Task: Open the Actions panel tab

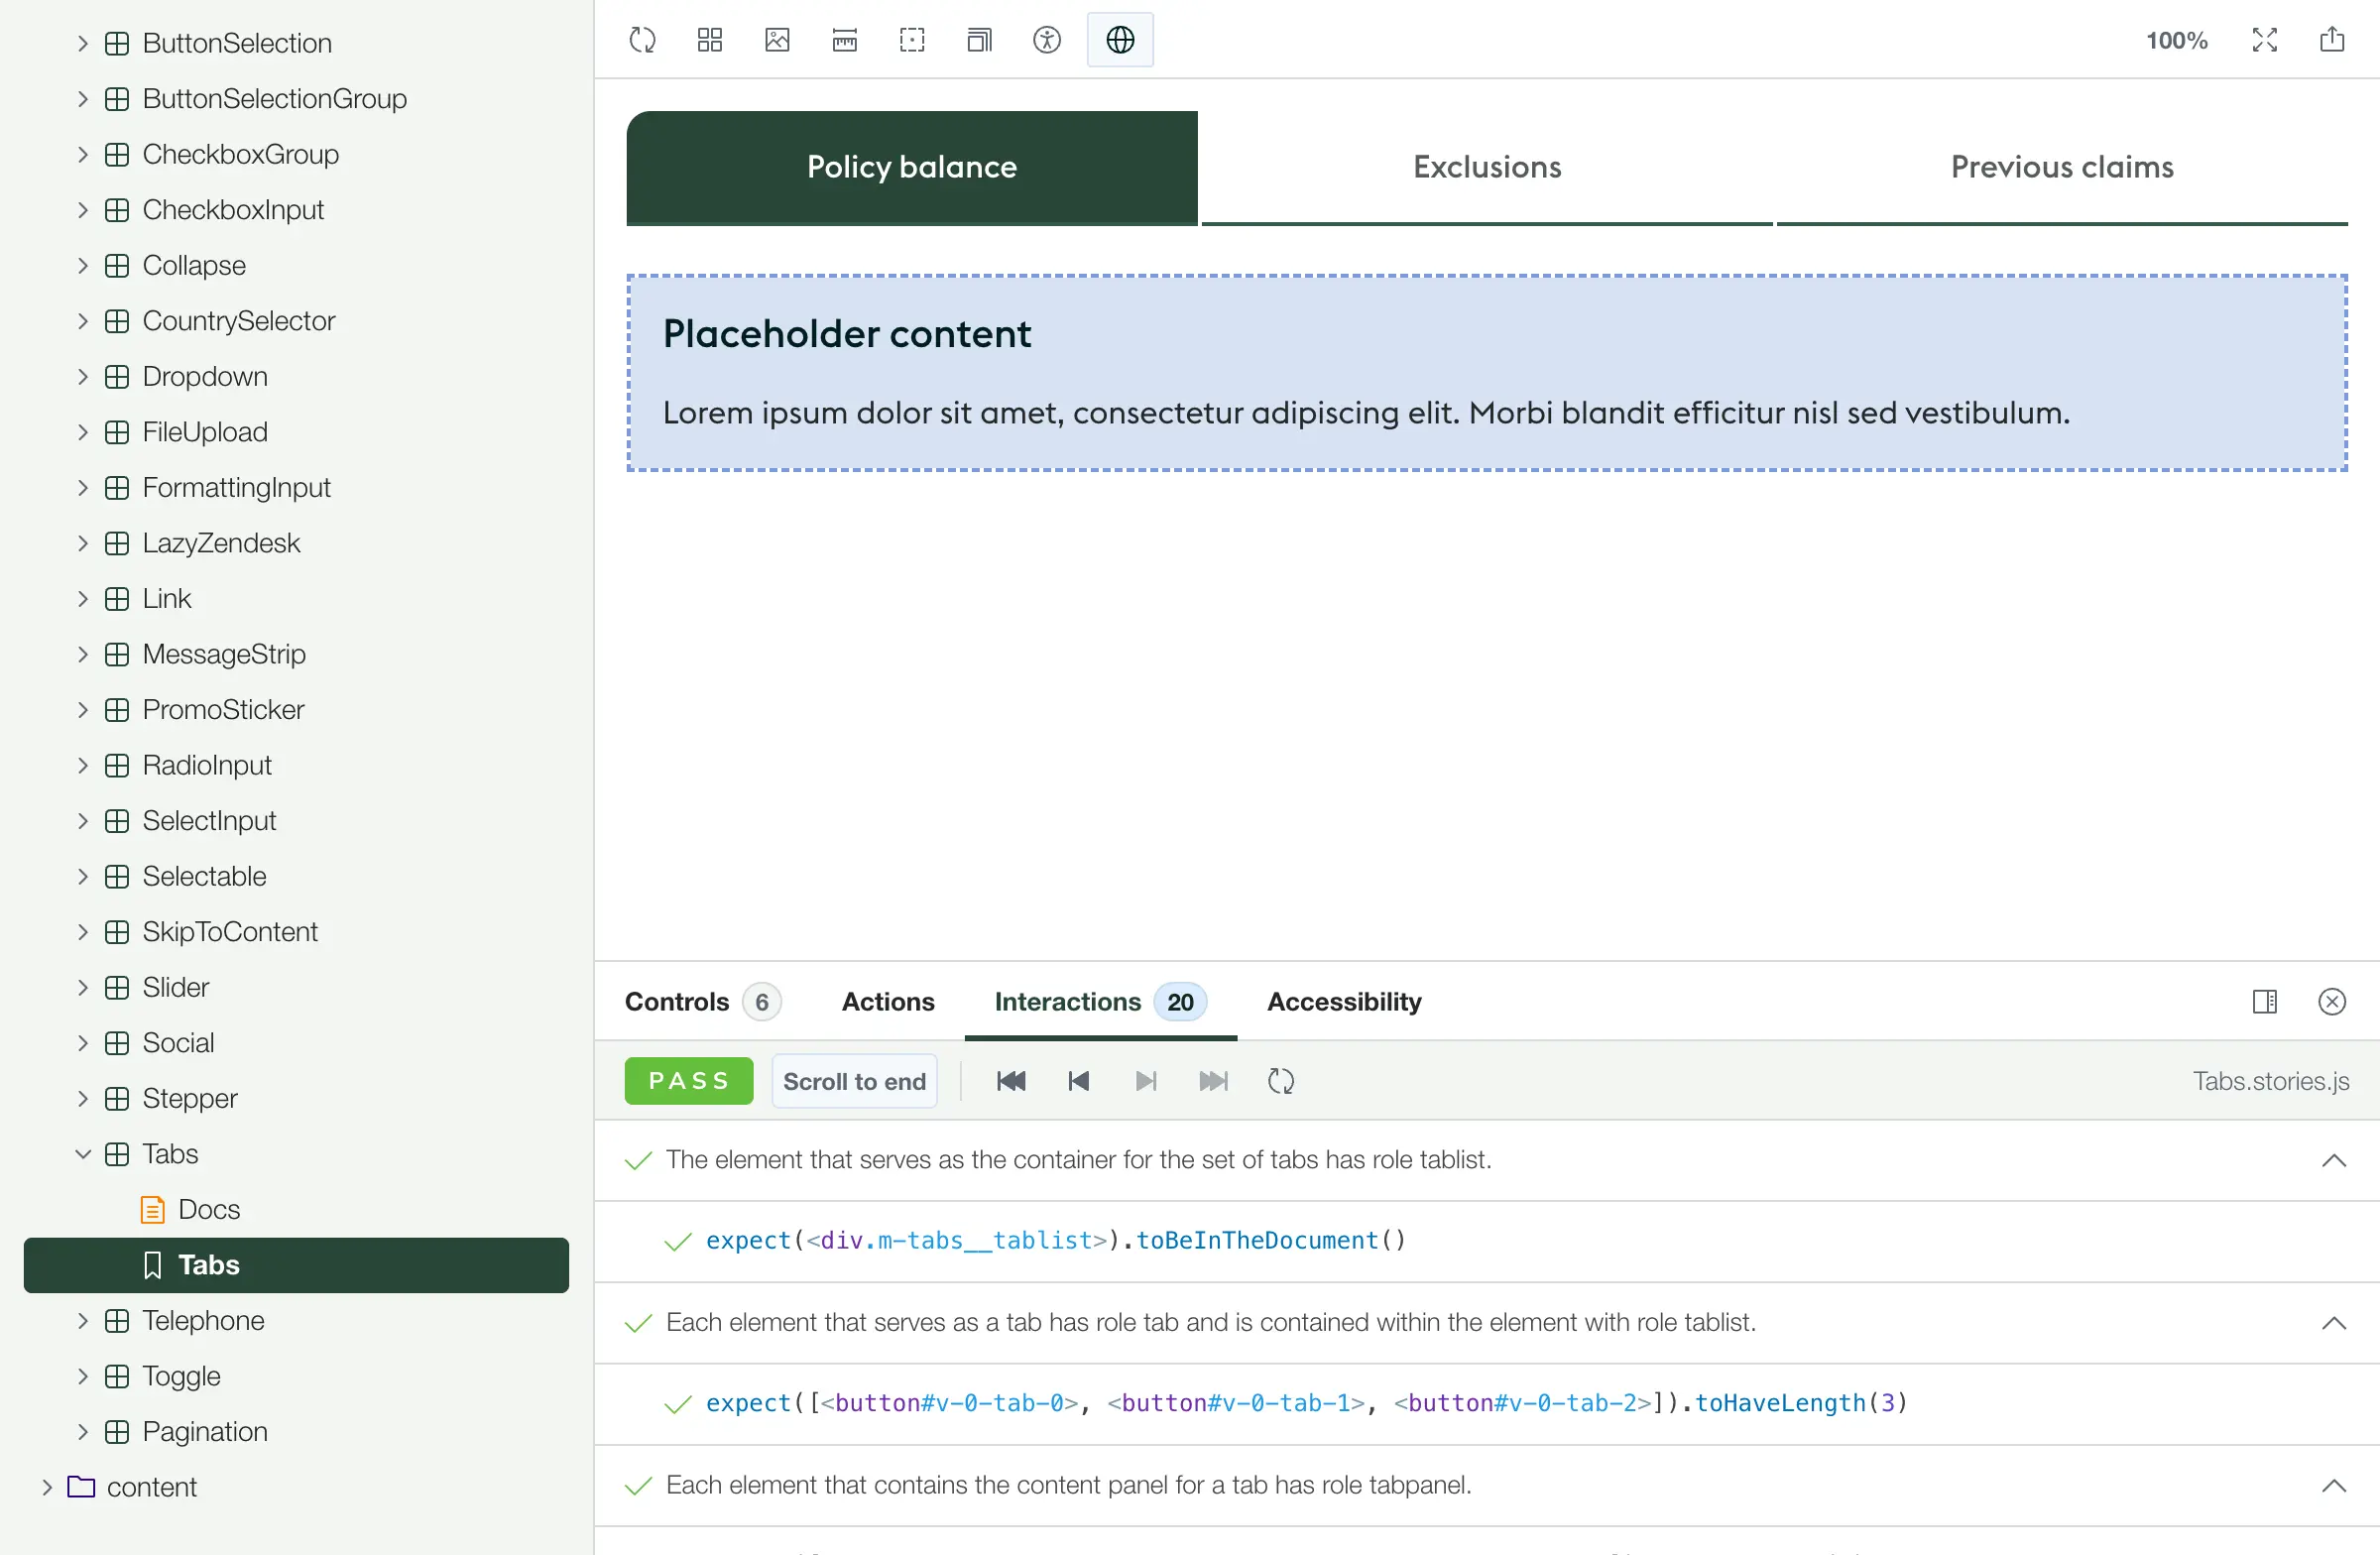Action: coord(888,1002)
